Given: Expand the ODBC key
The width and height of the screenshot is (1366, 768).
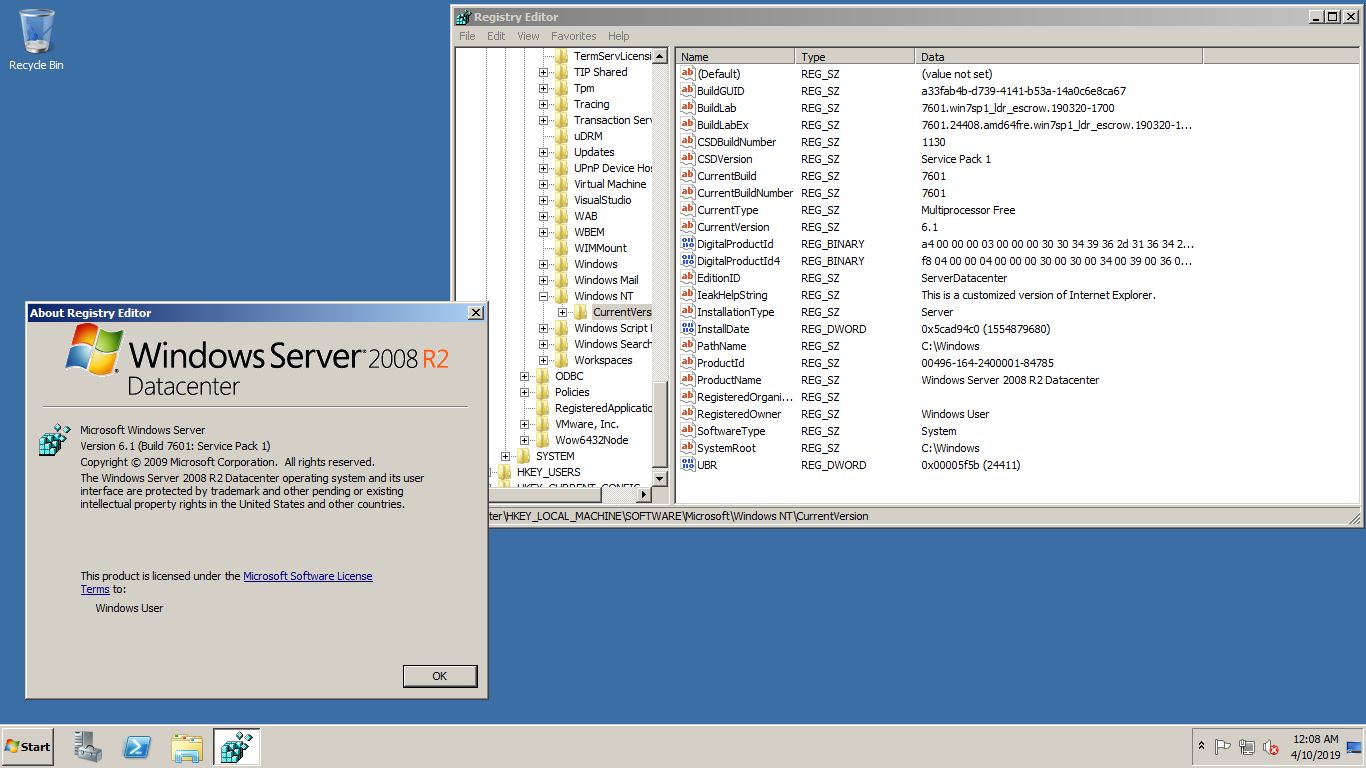Looking at the screenshot, I should point(524,376).
